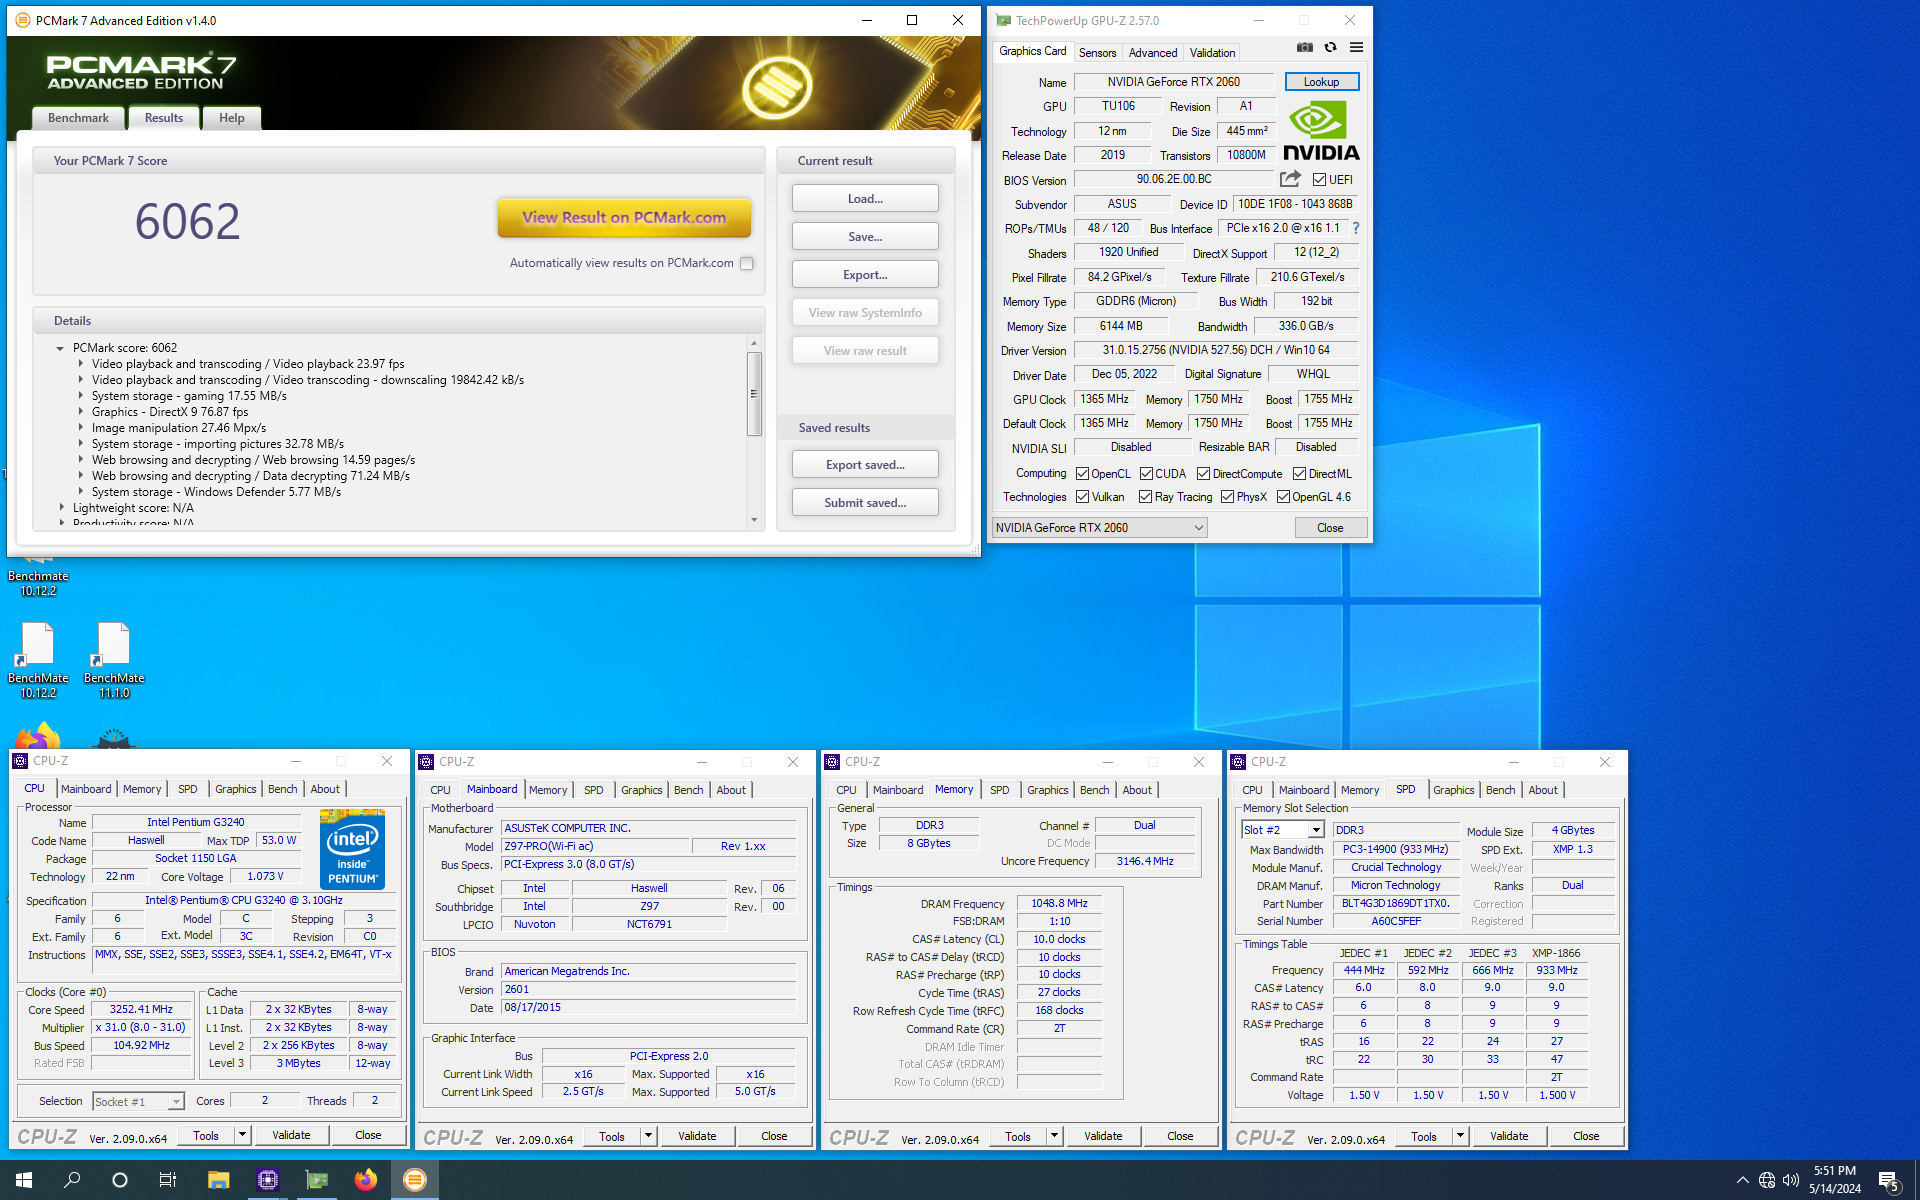Open the Advanced tab in GPU-Z
1920x1200 pixels.
click(x=1153, y=53)
